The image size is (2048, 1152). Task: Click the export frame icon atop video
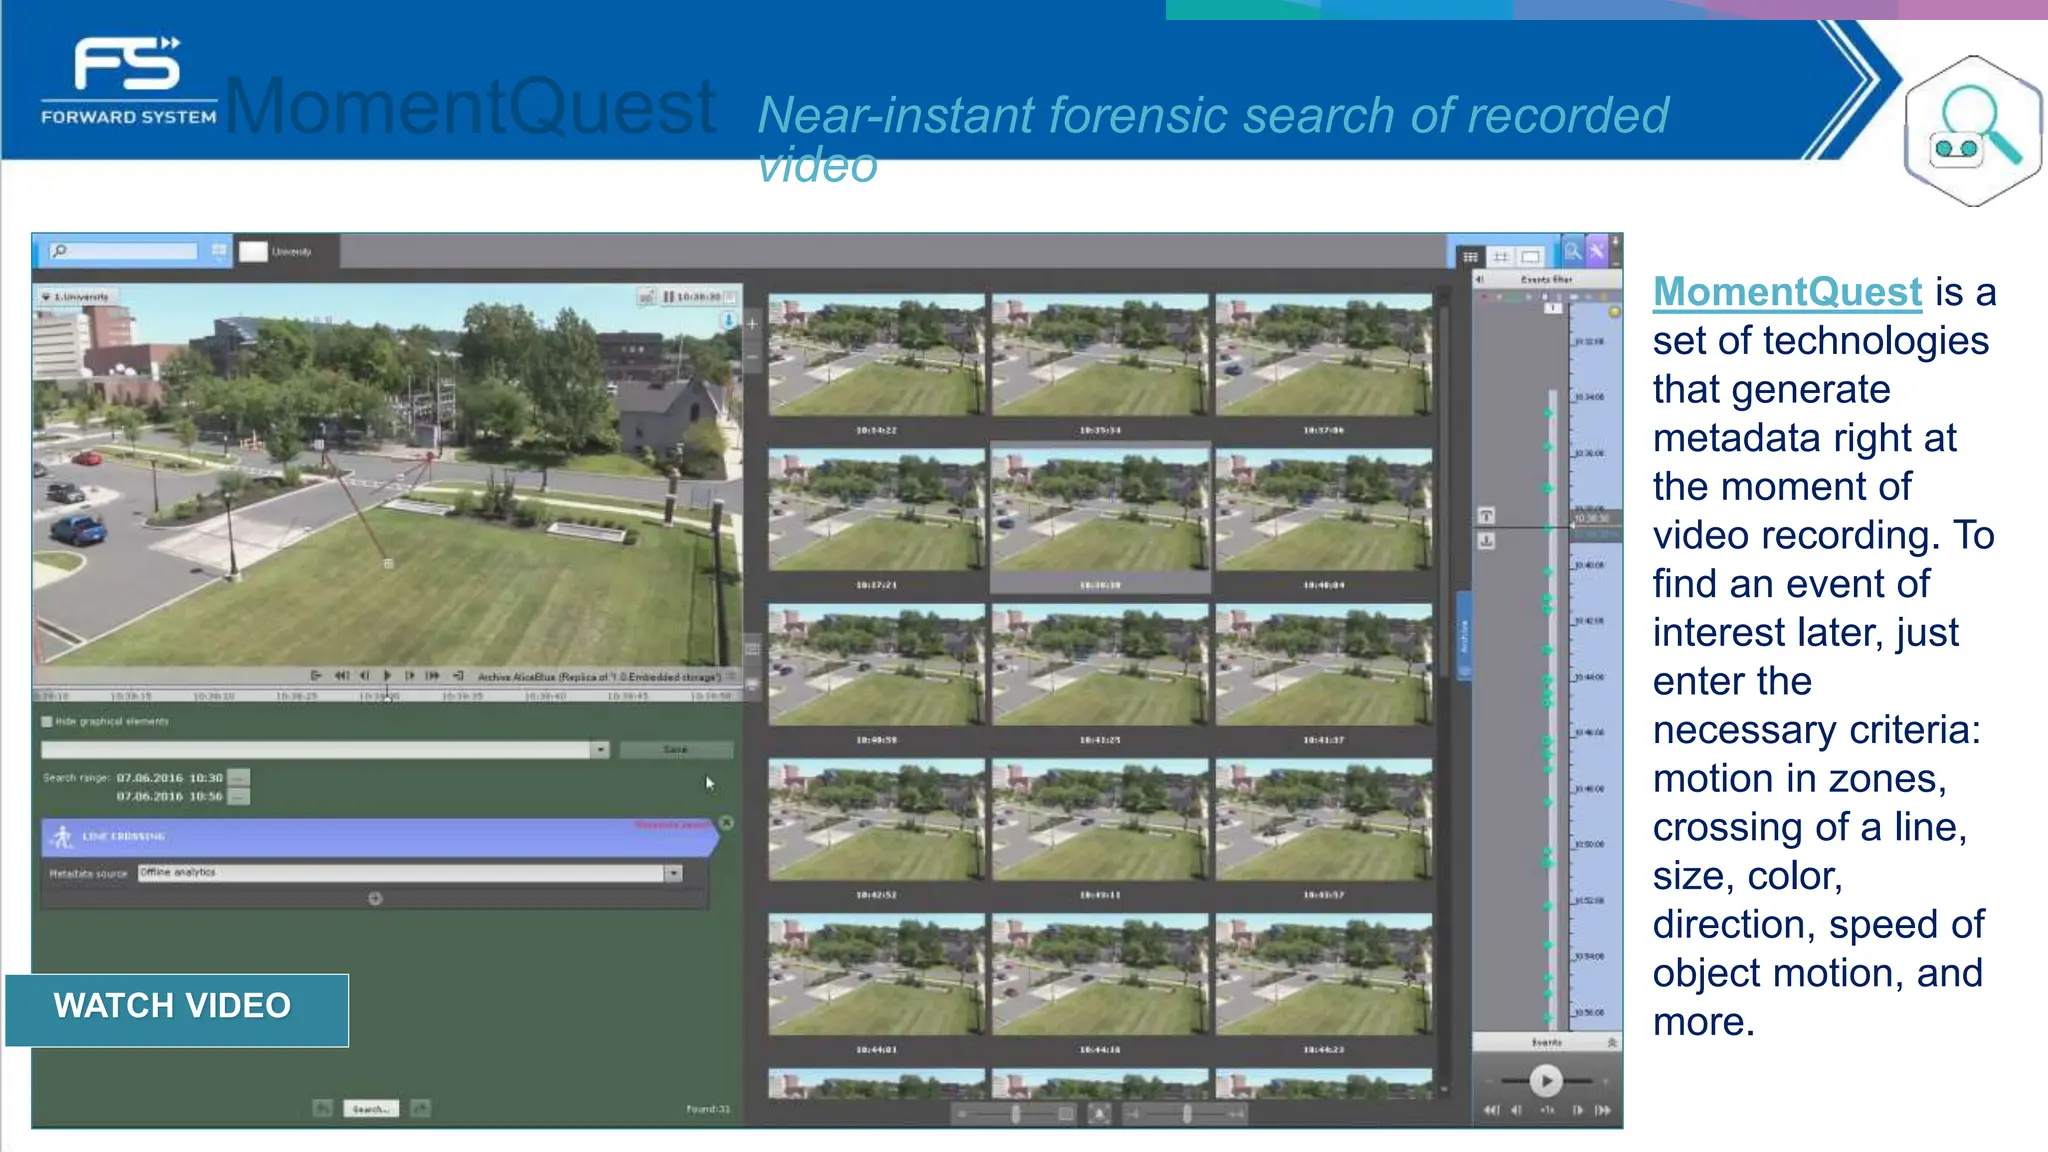point(647,297)
